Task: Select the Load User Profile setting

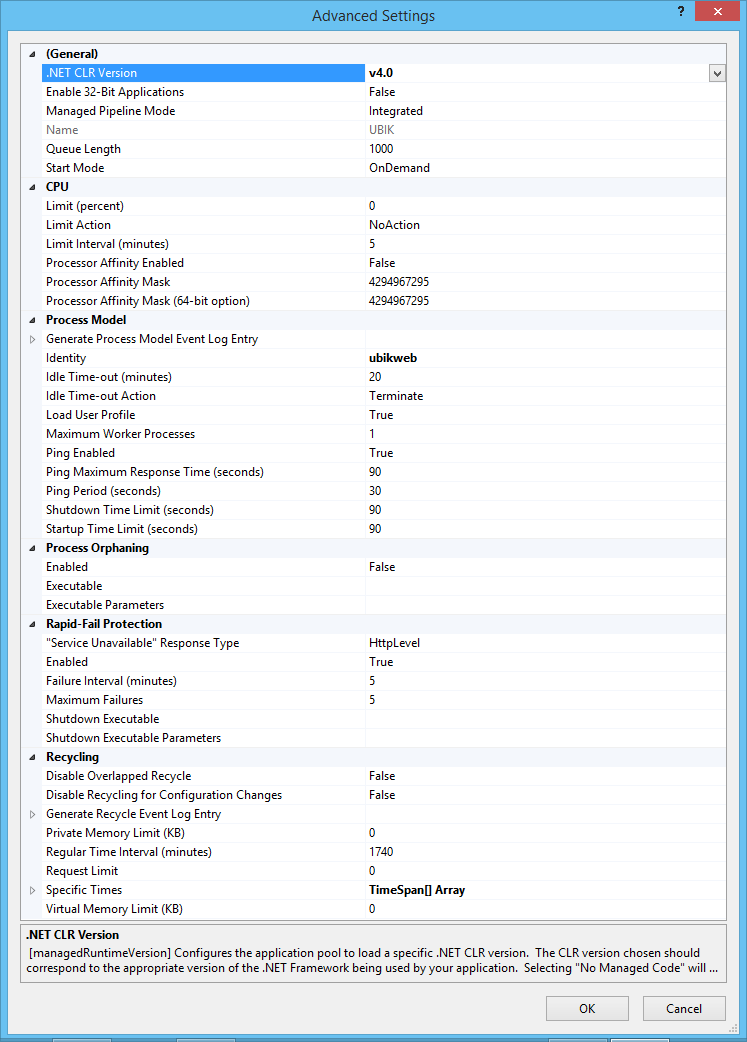Action: point(90,415)
